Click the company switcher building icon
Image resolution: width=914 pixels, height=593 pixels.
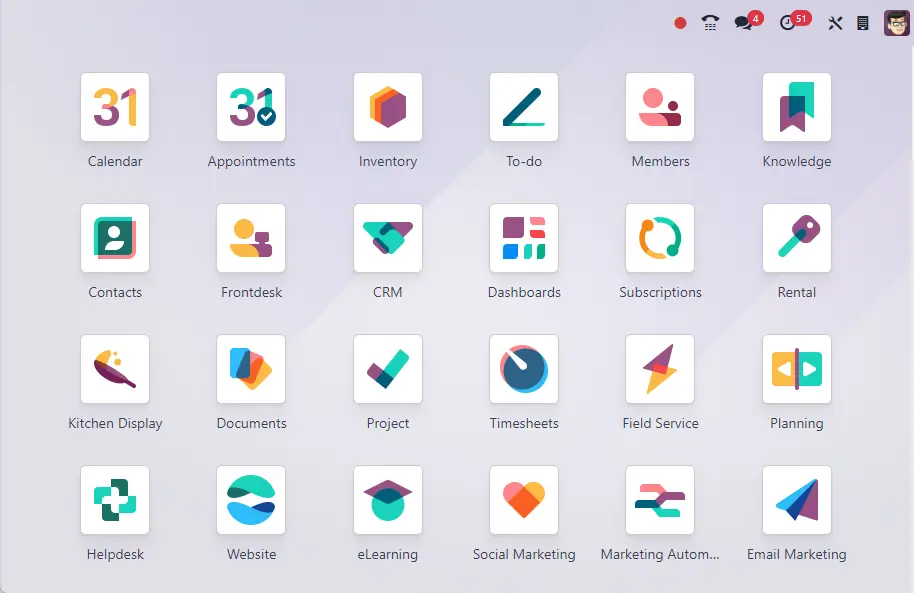coord(863,23)
